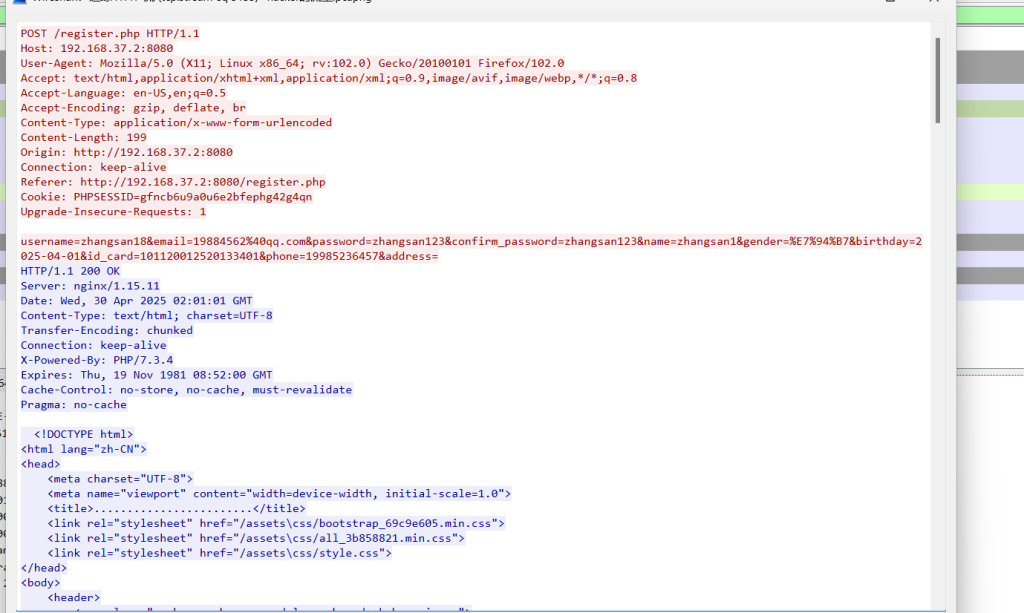The width and height of the screenshot is (1024, 613).
Task: Click the Content-Length: 199 line
Action: pyautogui.click(x=83, y=137)
